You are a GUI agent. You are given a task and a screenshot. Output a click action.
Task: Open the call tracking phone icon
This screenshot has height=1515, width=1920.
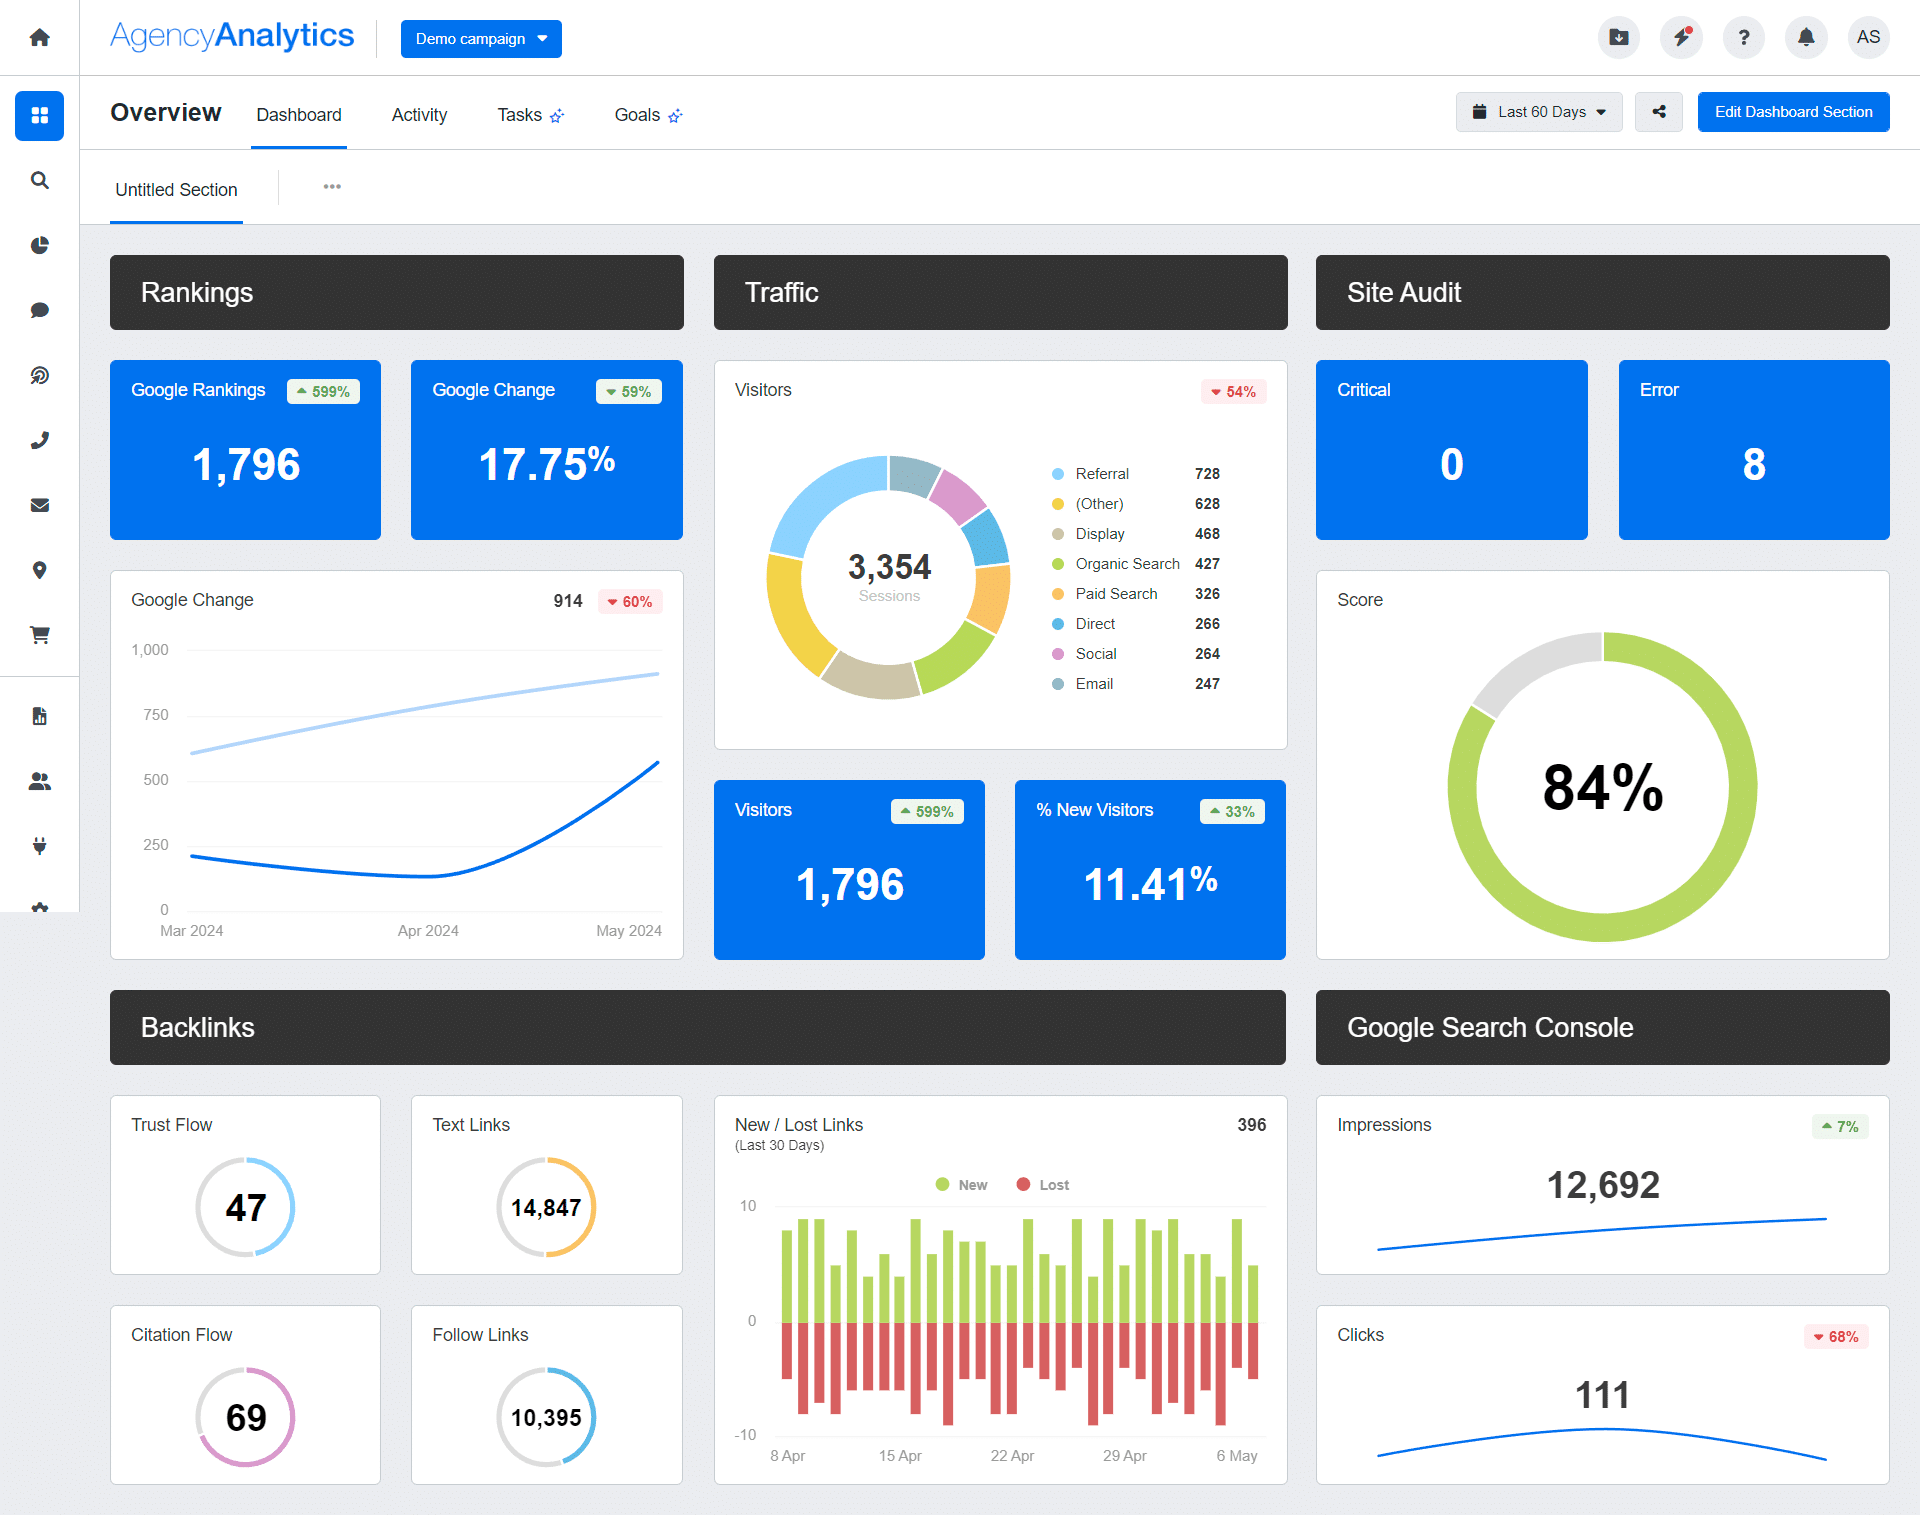pos(39,440)
